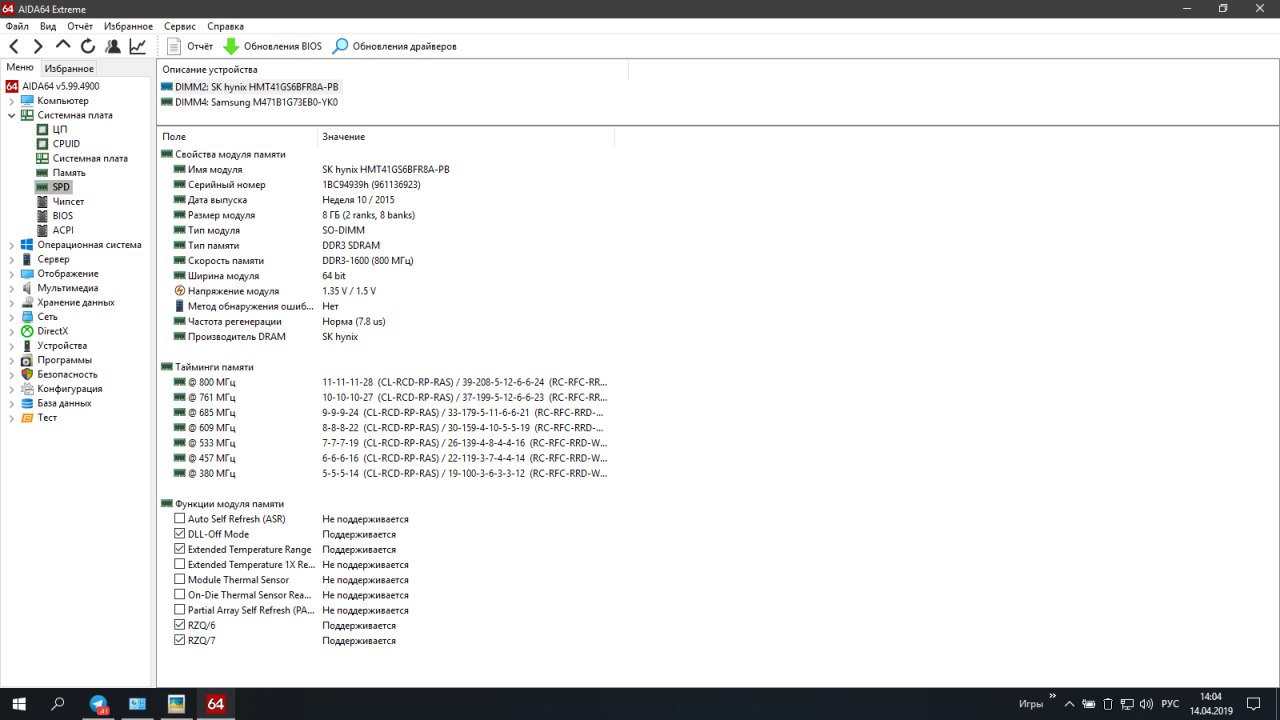Open the Отчёт menu in the menu bar

[x=80, y=26]
